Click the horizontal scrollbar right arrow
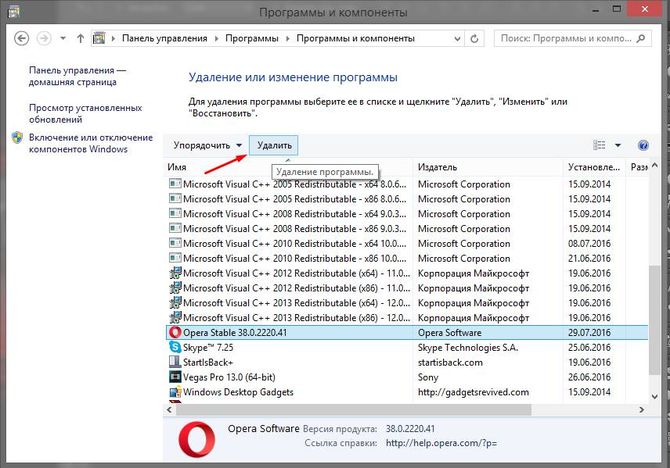 (641, 409)
